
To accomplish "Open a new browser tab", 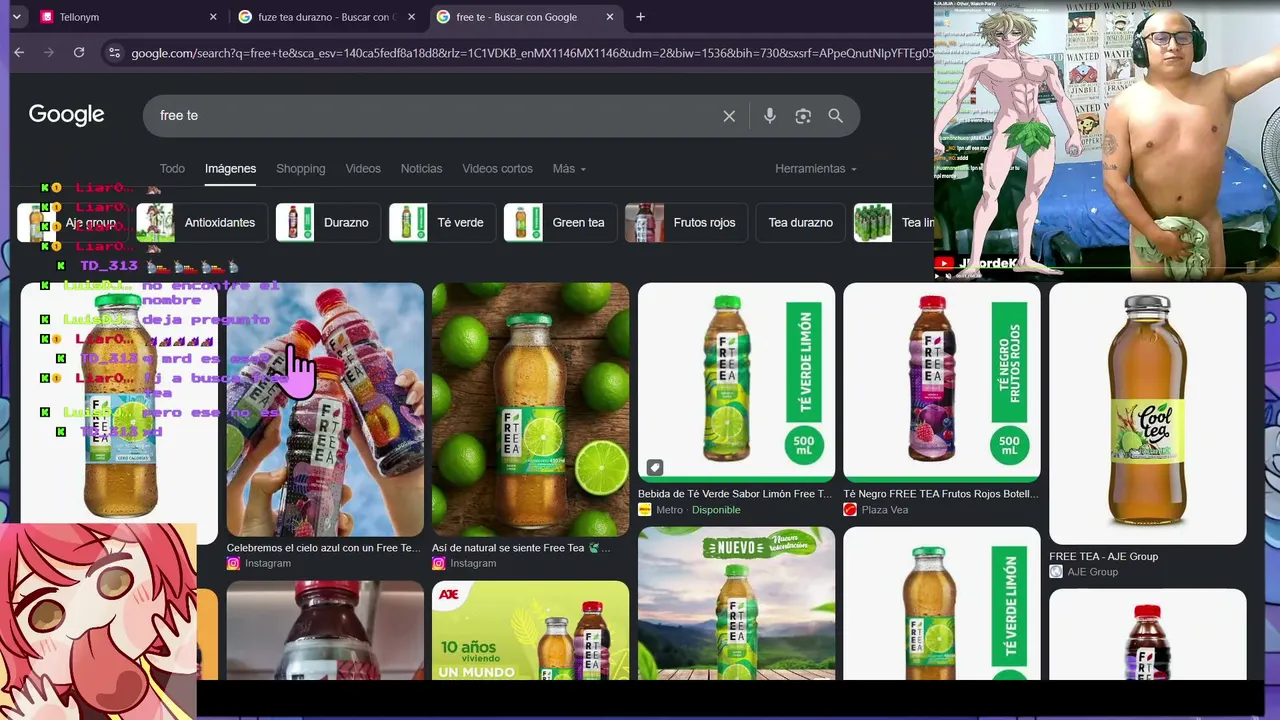I will (640, 17).
